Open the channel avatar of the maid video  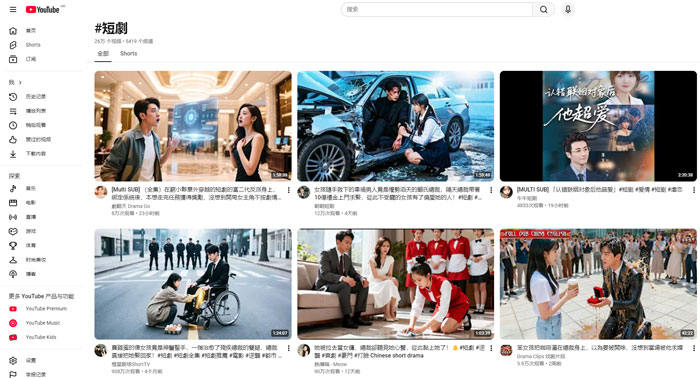pos(304,350)
